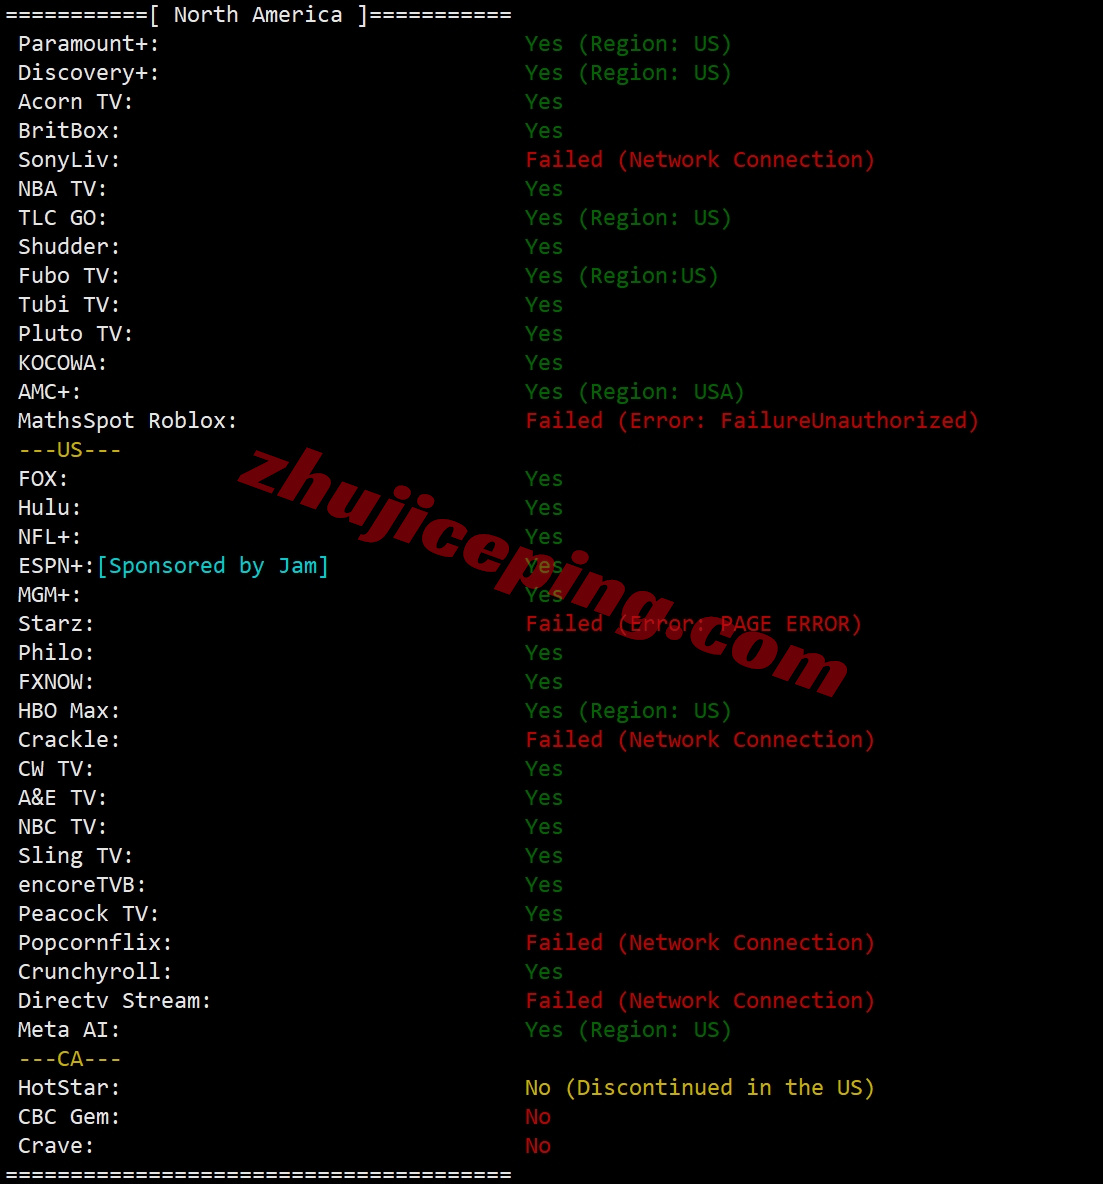Click the Meta AI label
The width and height of the screenshot is (1103, 1184).
69,1030
